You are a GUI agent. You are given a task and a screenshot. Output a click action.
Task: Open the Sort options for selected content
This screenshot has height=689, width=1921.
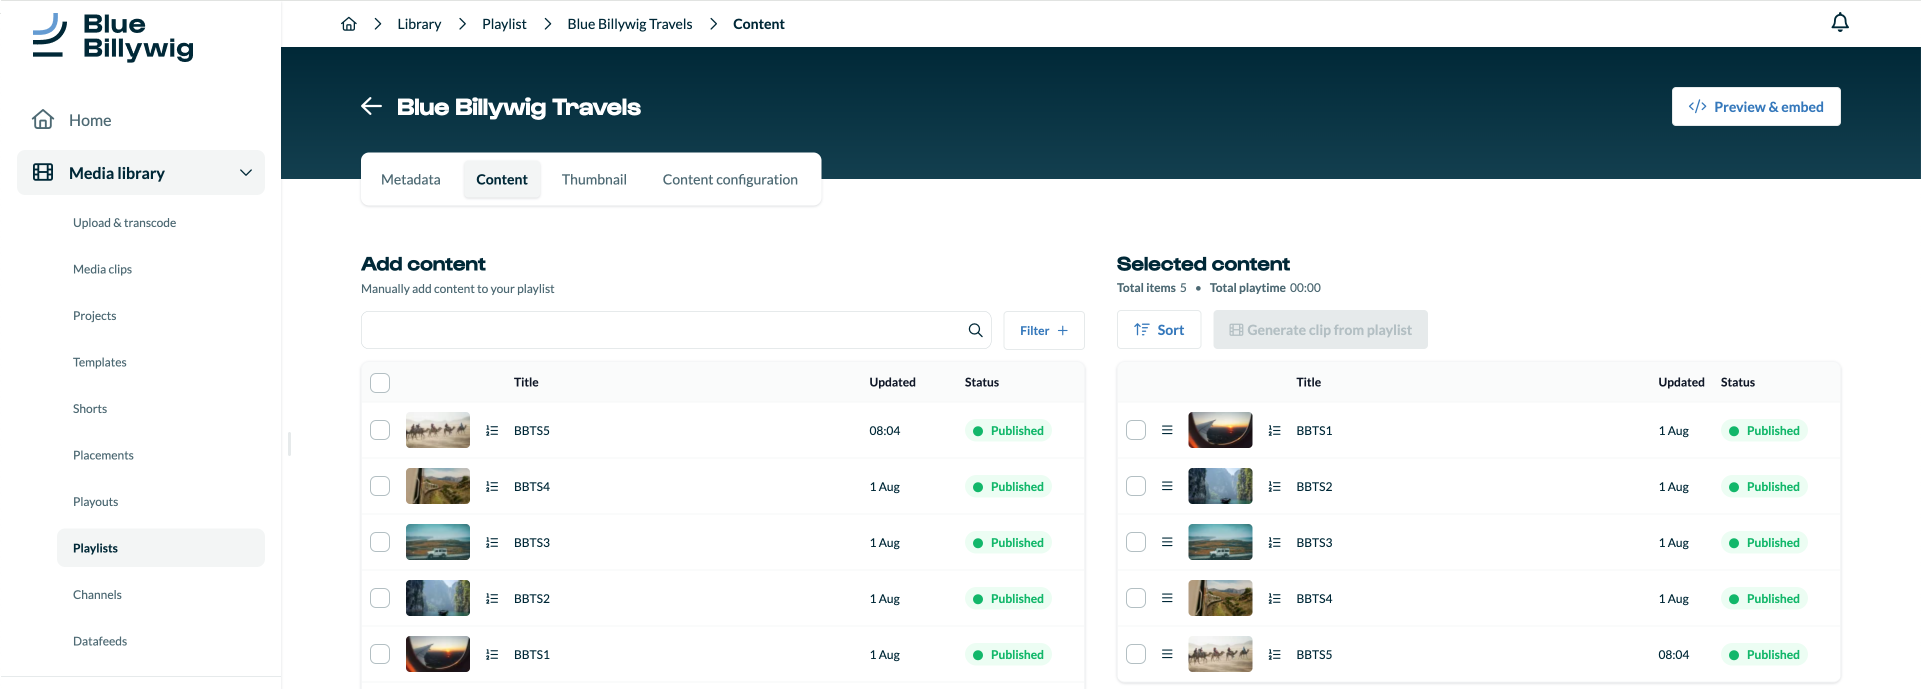[x=1159, y=330]
